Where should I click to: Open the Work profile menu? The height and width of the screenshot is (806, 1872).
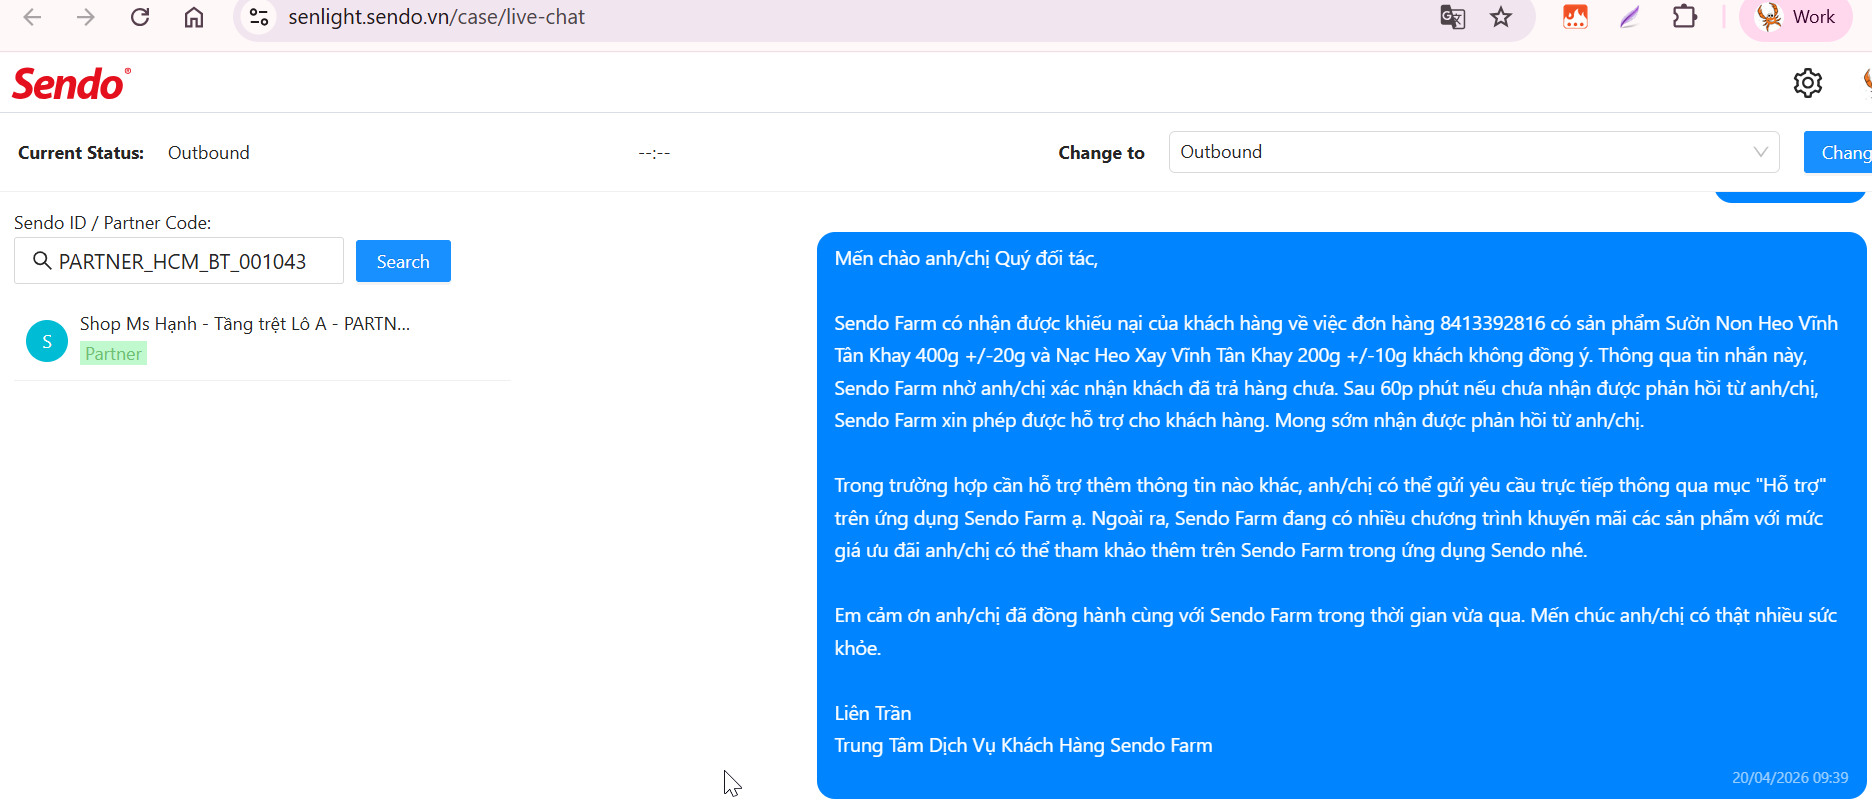coord(1796,17)
